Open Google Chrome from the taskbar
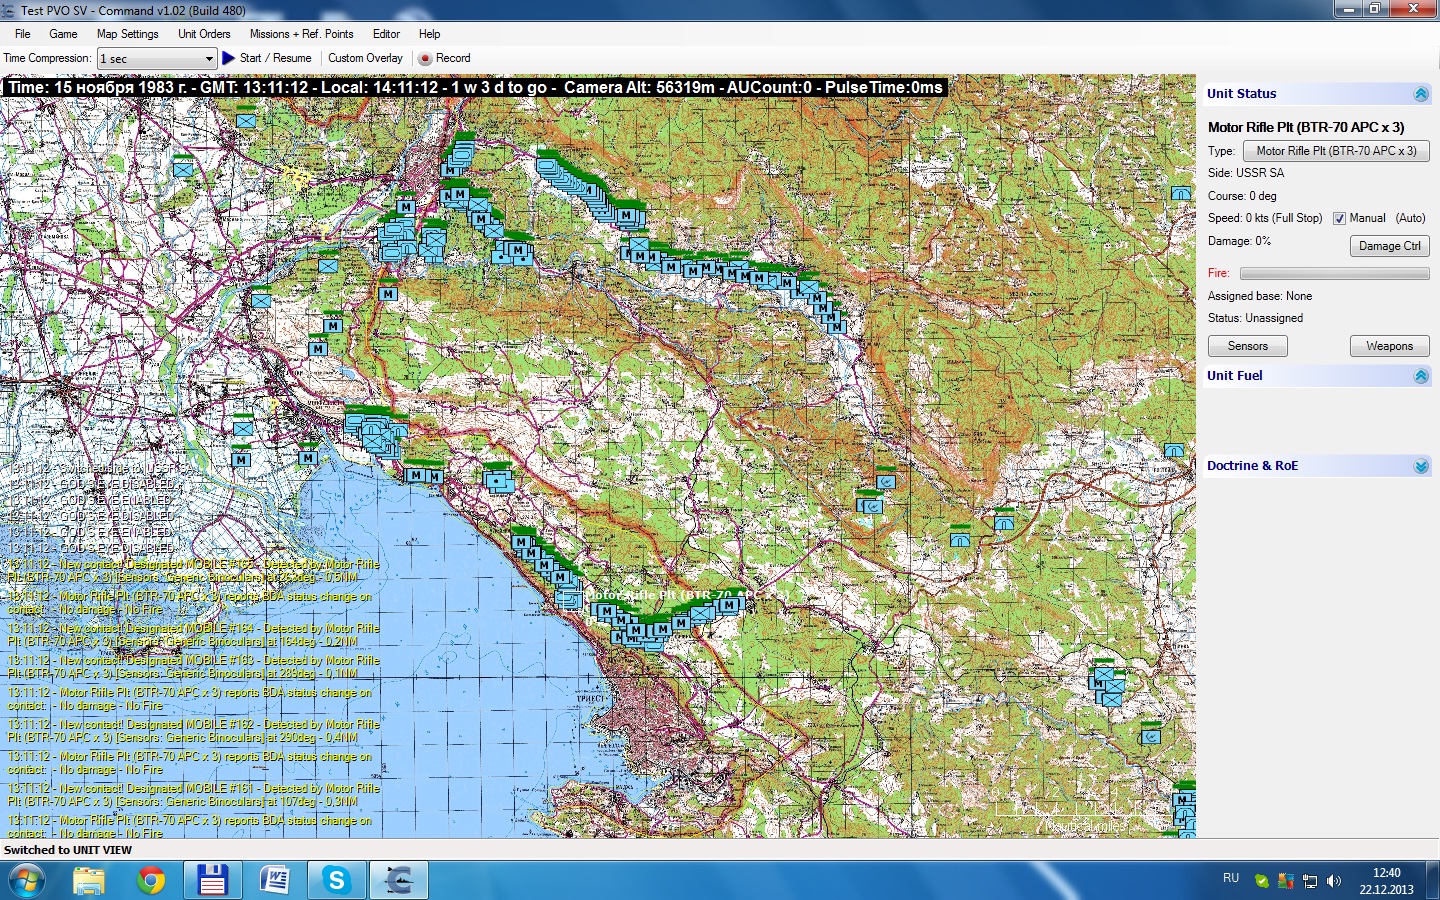Image resolution: width=1440 pixels, height=900 pixels. 151,881
